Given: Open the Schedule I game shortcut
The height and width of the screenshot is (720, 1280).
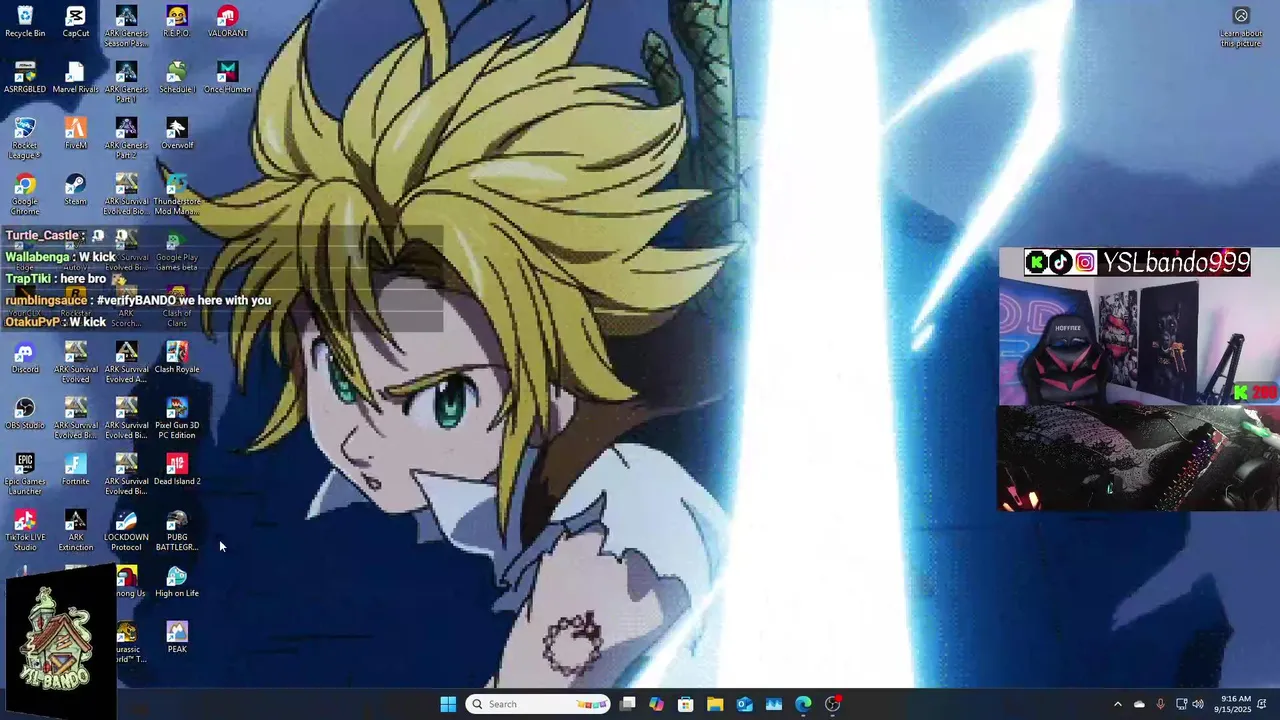Looking at the screenshot, I should pyautogui.click(x=177, y=78).
